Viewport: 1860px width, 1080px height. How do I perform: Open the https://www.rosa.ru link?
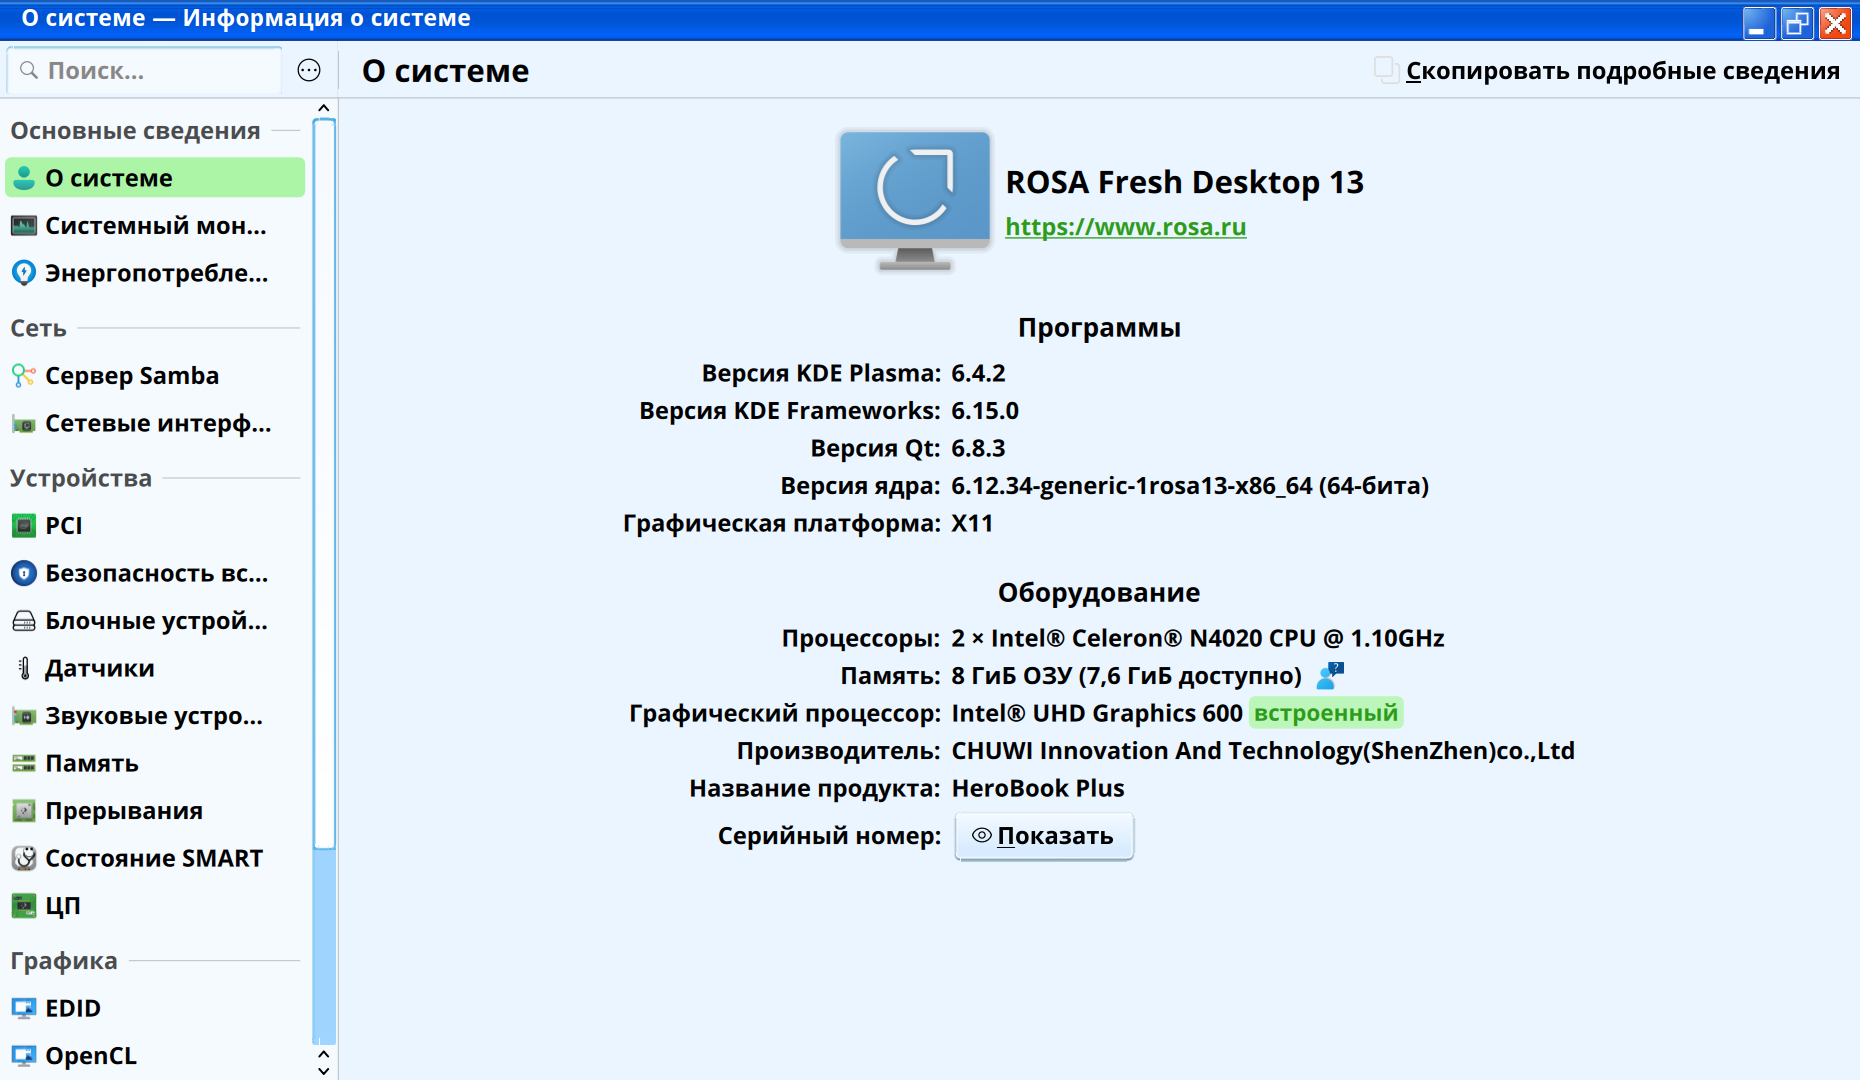1126,227
